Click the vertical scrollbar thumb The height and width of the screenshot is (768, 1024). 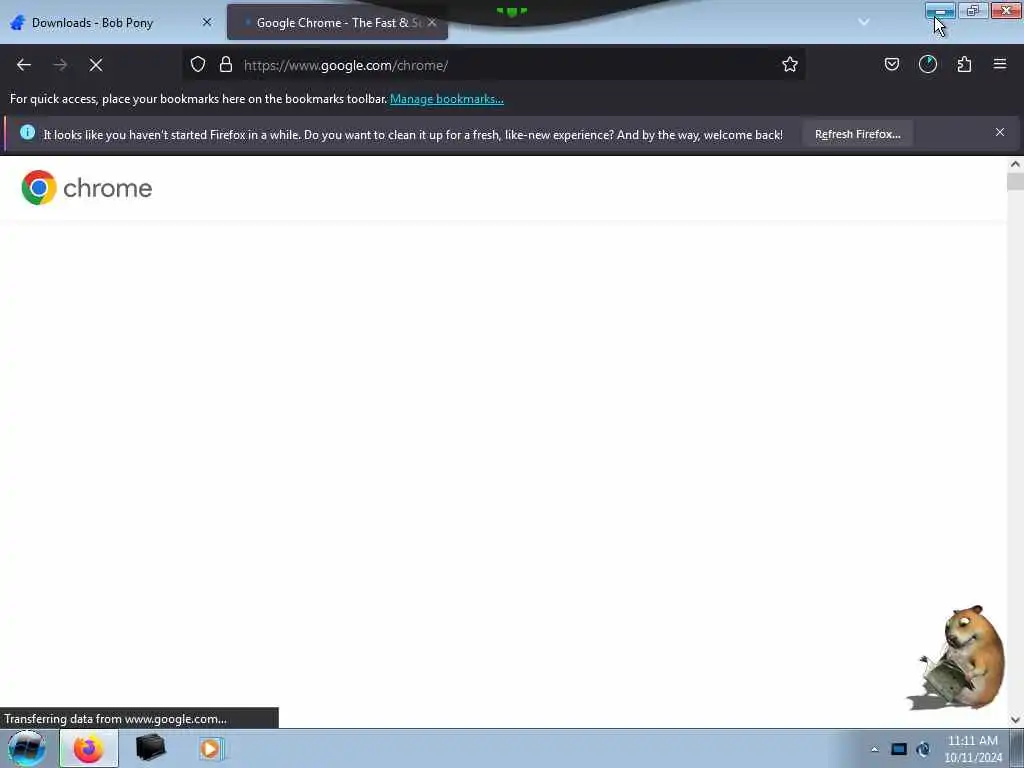click(1015, 182)
